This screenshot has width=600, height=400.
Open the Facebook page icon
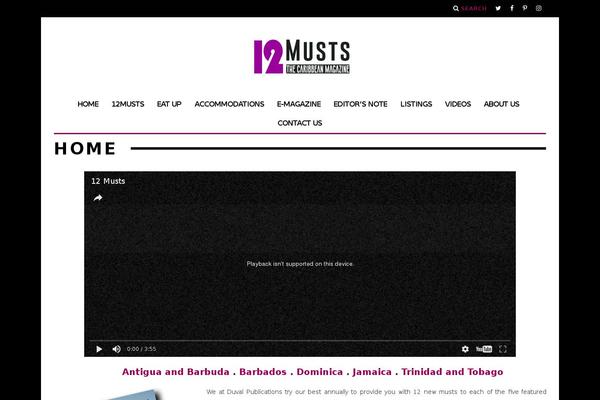pyautogui.click(x=512, y=8)
